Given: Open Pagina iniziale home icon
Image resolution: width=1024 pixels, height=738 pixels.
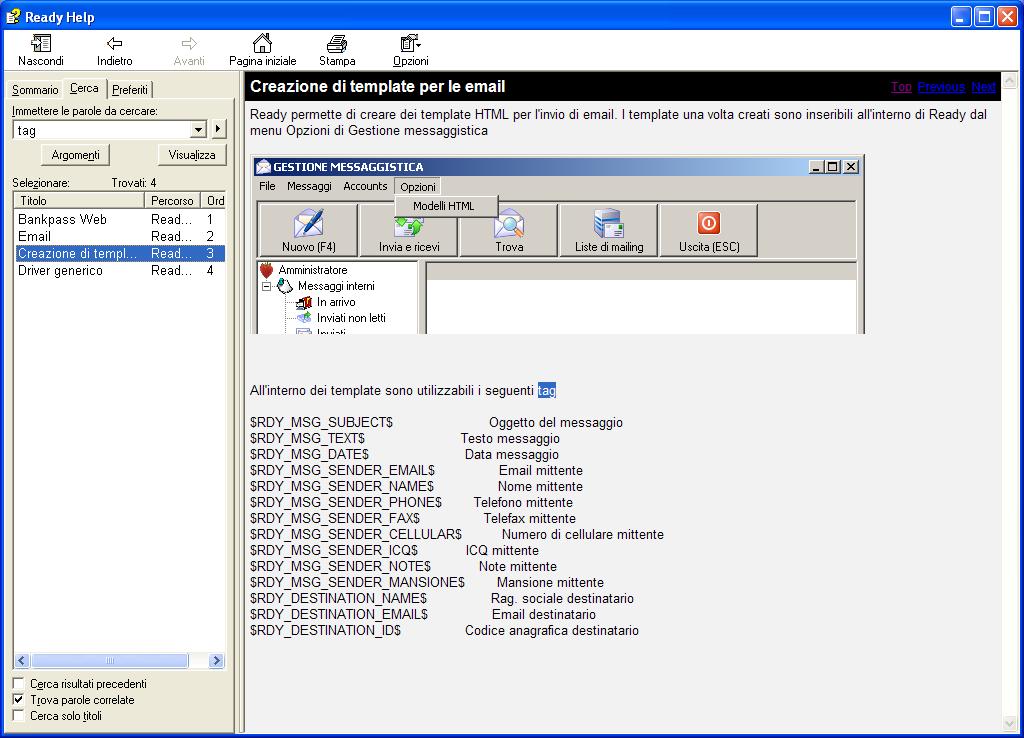Looking at the screenshot, I should [x=263, y=44].
